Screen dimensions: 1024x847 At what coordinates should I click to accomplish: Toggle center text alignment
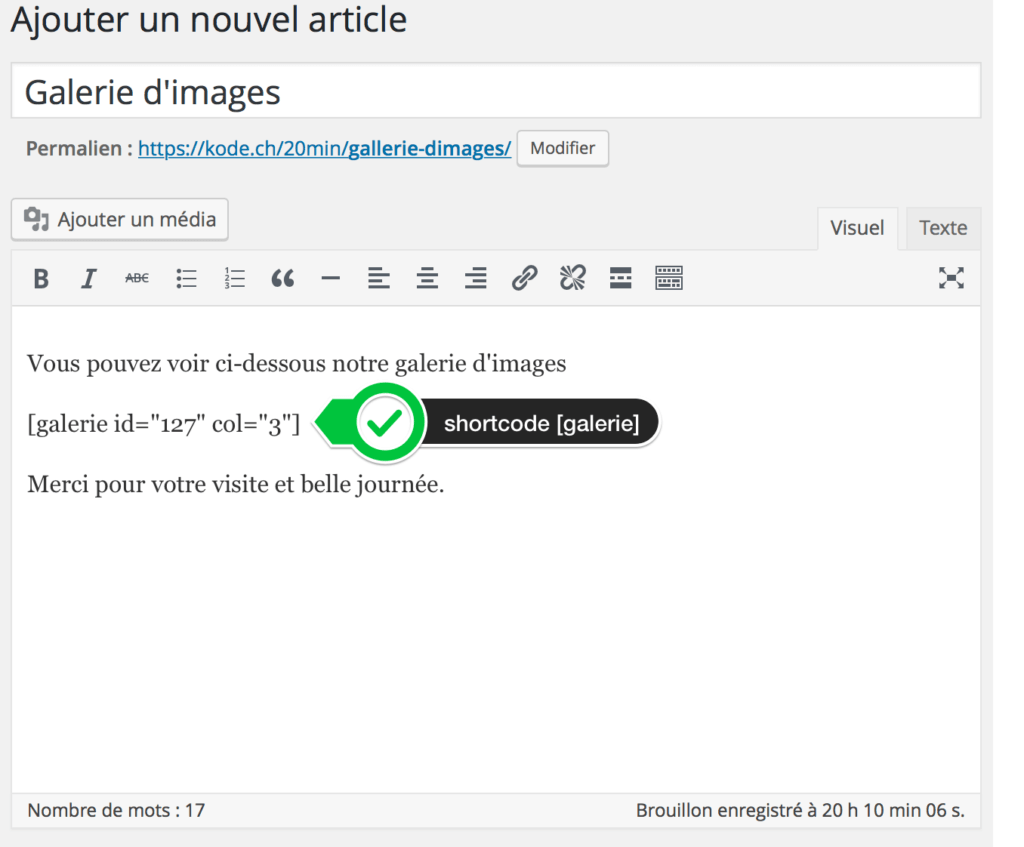[x=427, y=278]
